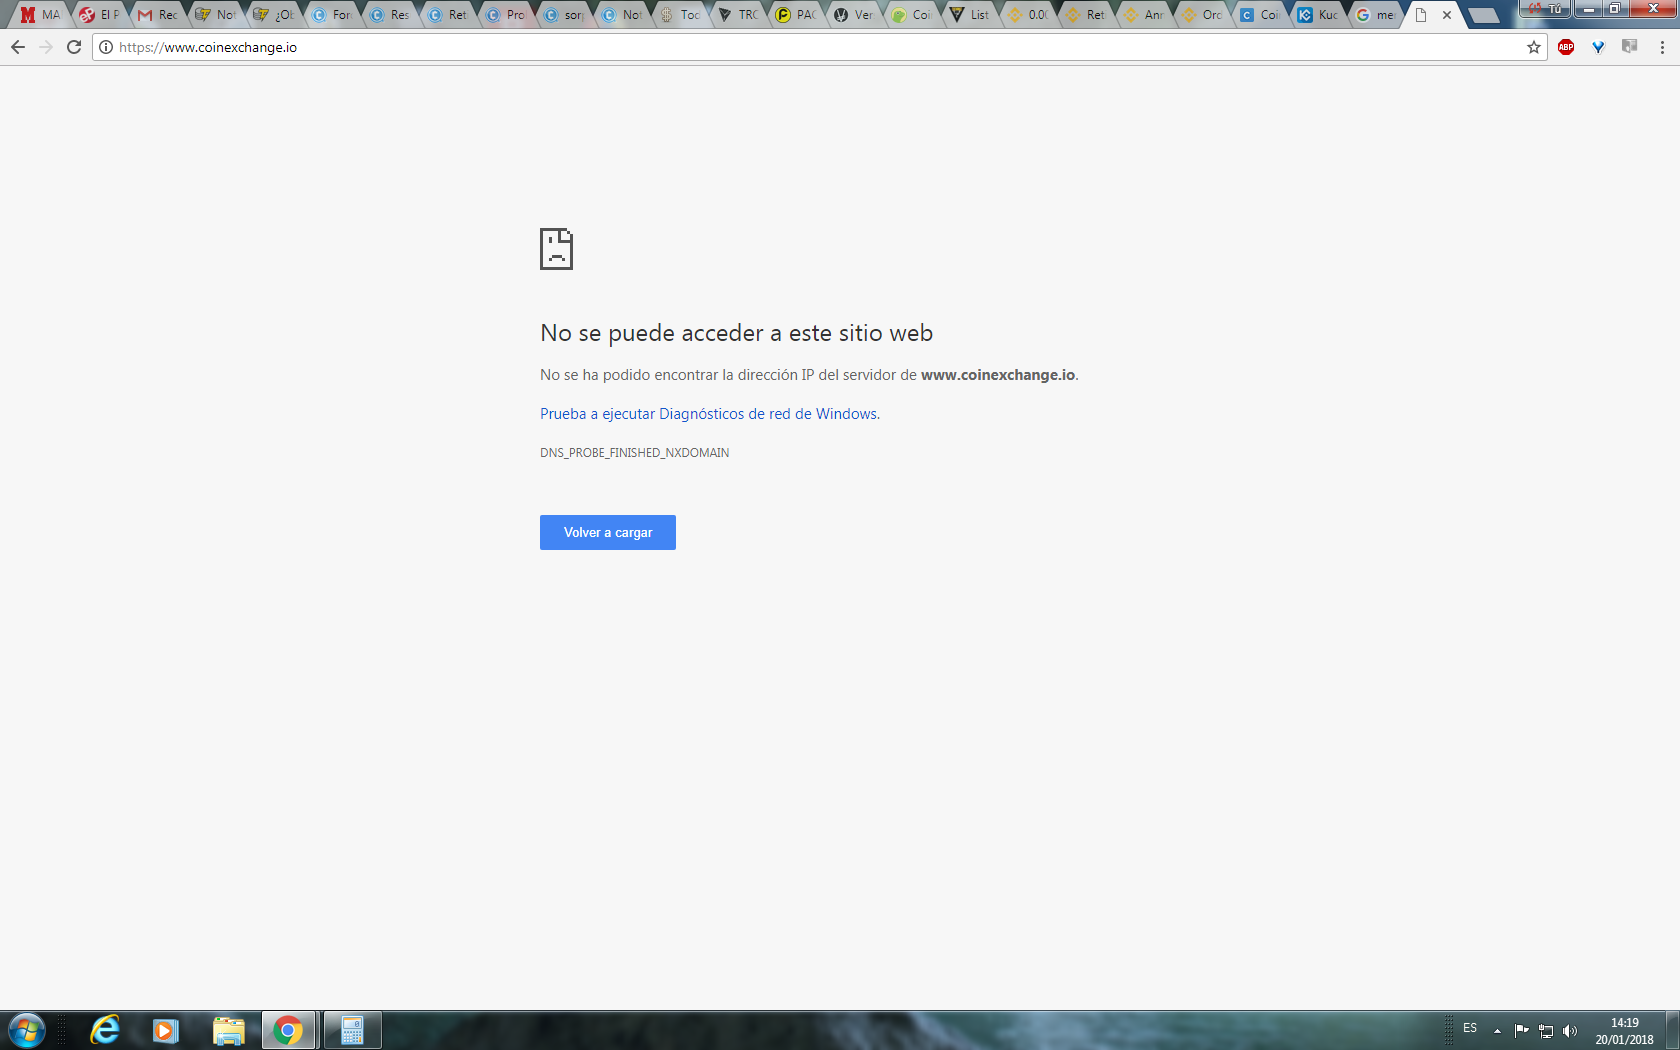Screen dimensions: 1680x1050
Task: Switch to the 'Pro' tab
Action: click(505, 15)
